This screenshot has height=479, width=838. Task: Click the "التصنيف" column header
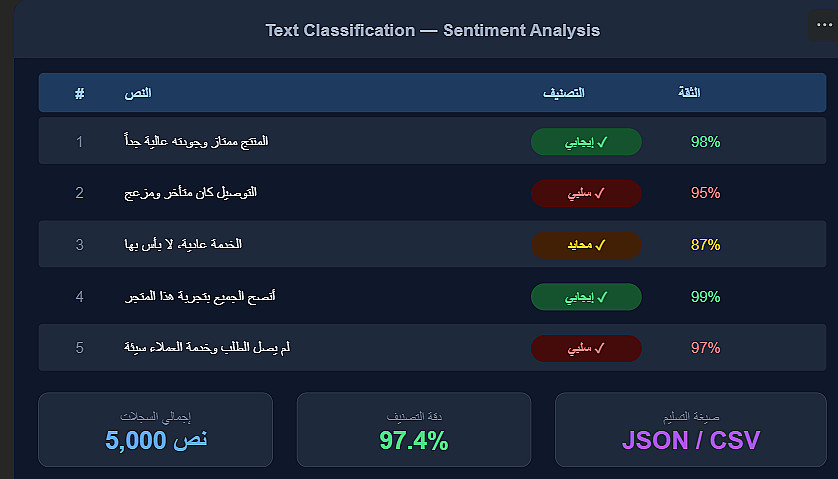pyautogui.click(x=563, y=93)
